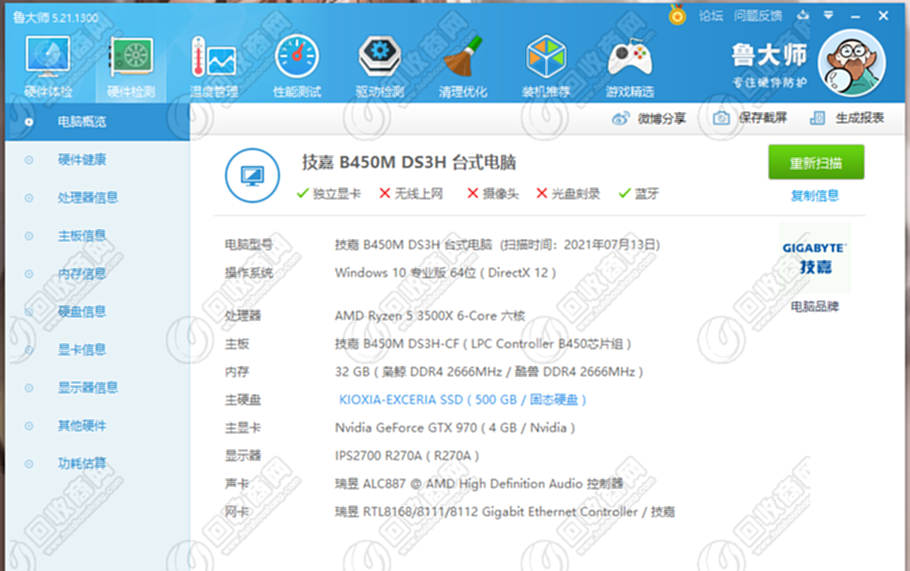This screenshot has height=571, width=910.
Task: Click the round computer monitor icon
Action: [x=252, y=175]
